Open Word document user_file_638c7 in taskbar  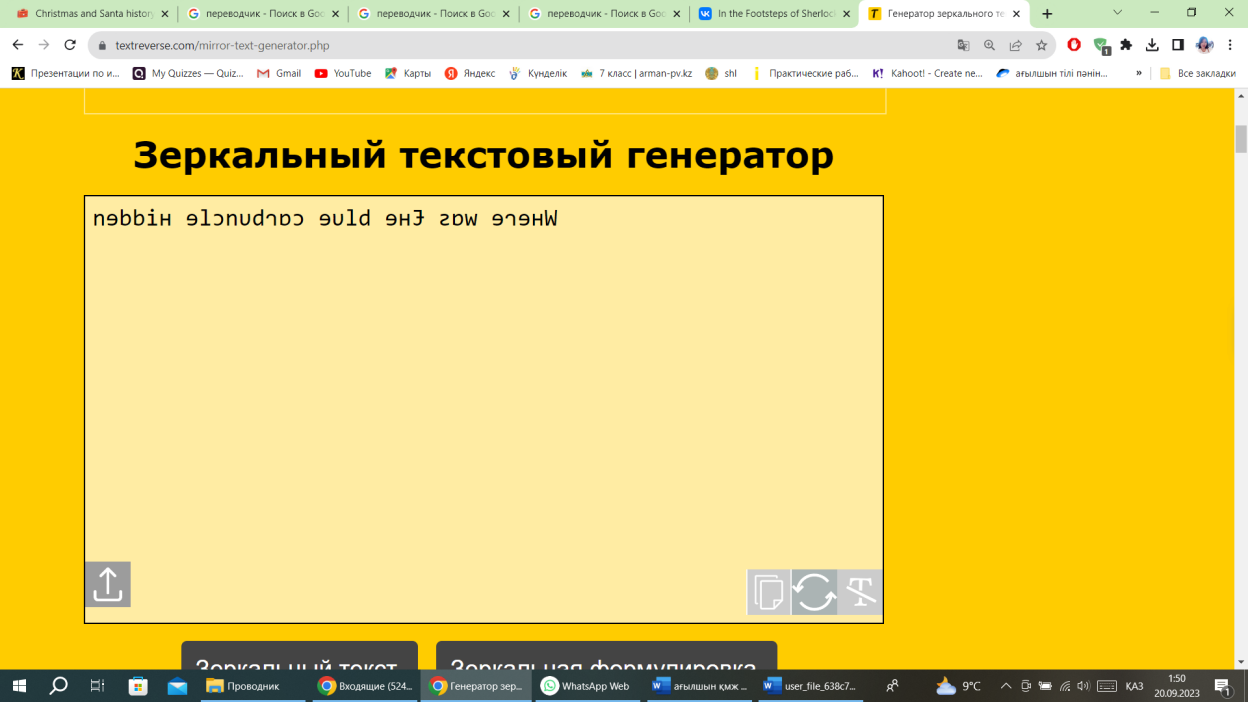point(812,686)
